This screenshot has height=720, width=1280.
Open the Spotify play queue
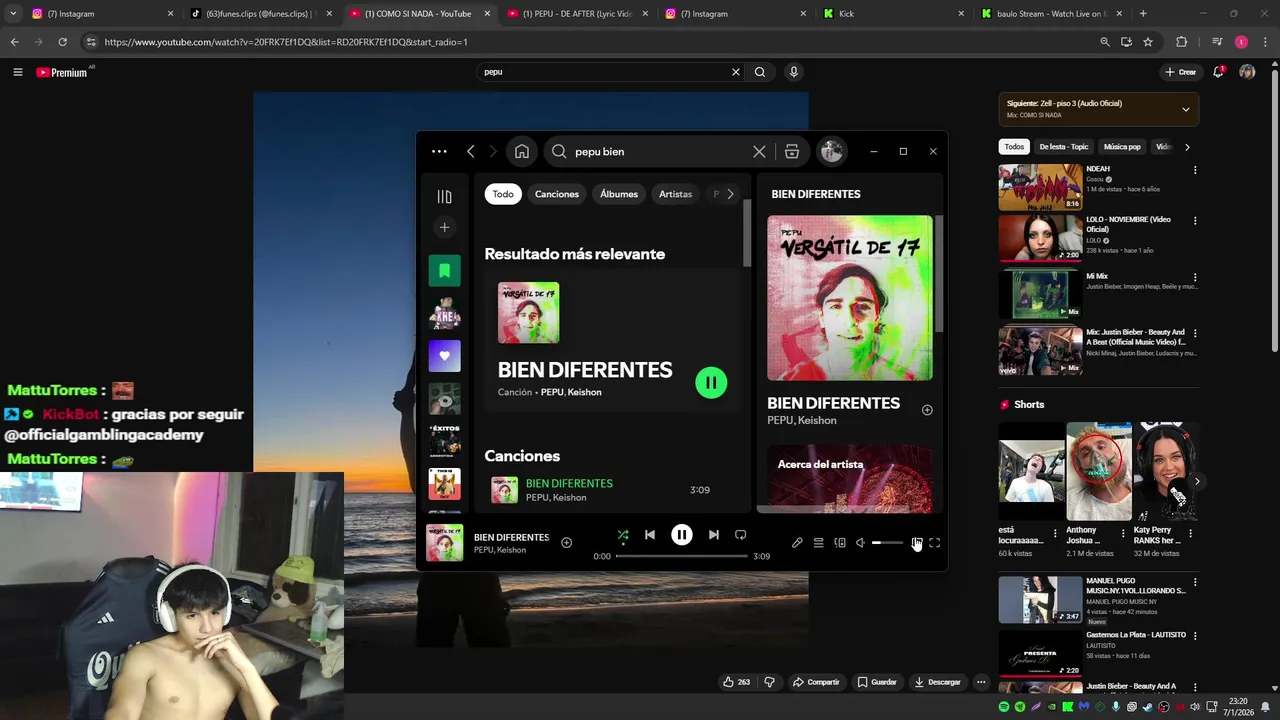818,543
